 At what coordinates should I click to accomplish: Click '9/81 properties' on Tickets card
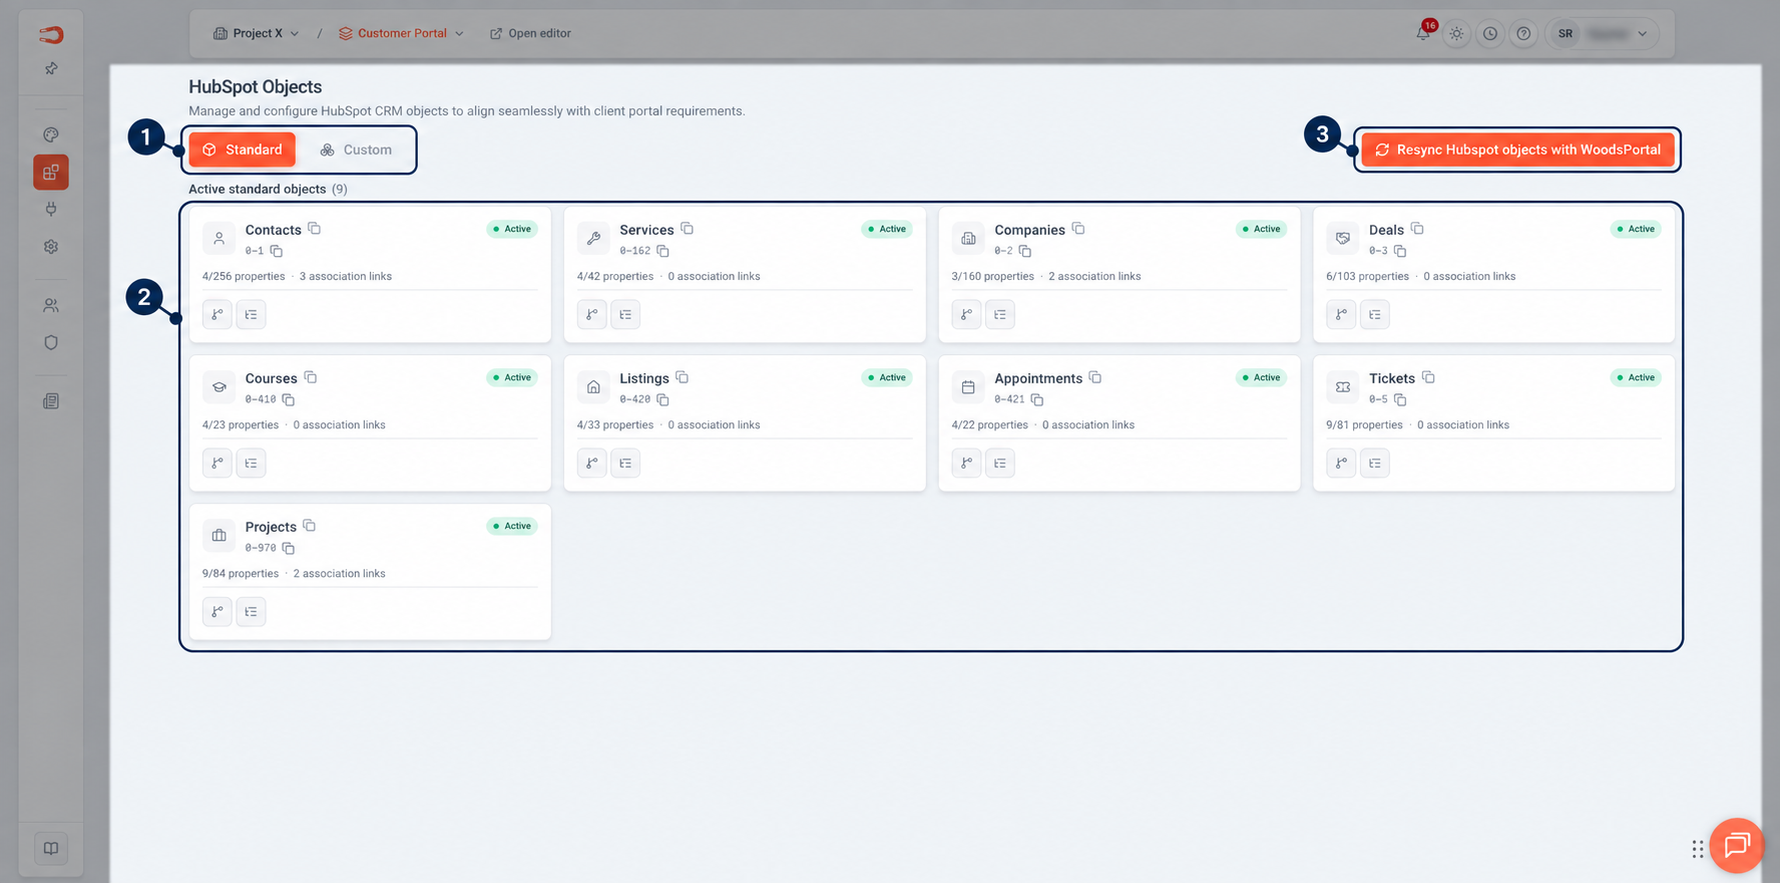pyautogui.click(x=1364, y=425)
